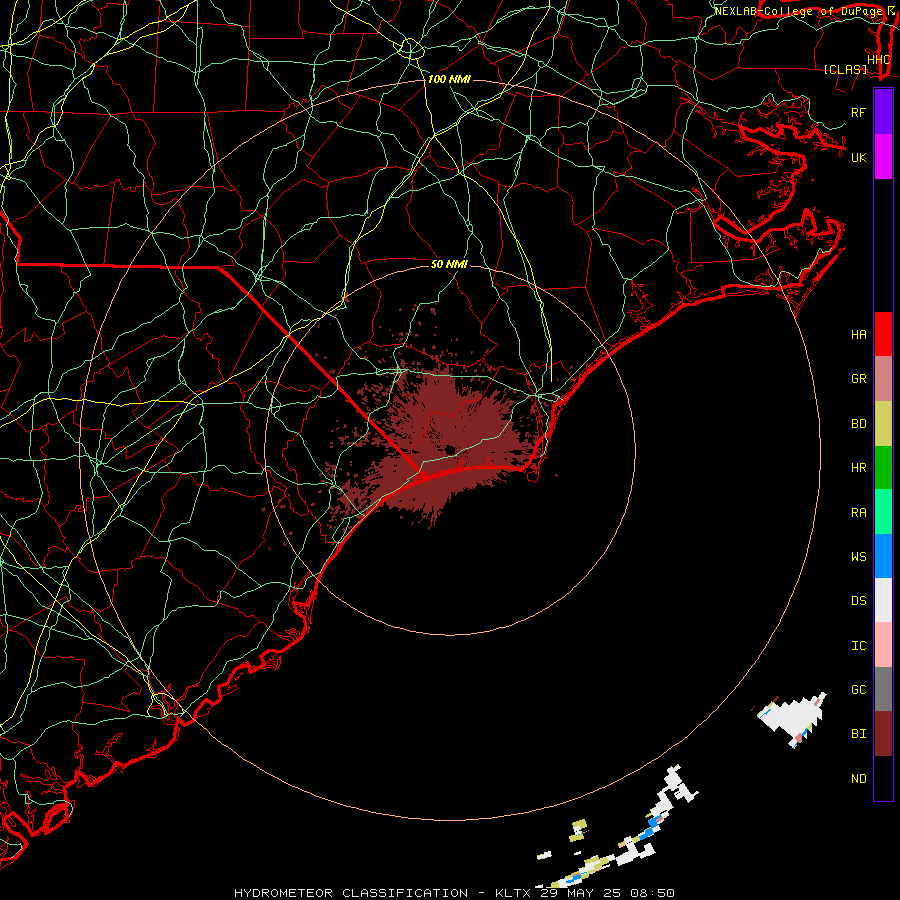Click the UK legend label
This screenshot has width=900, height=900.
859,157
